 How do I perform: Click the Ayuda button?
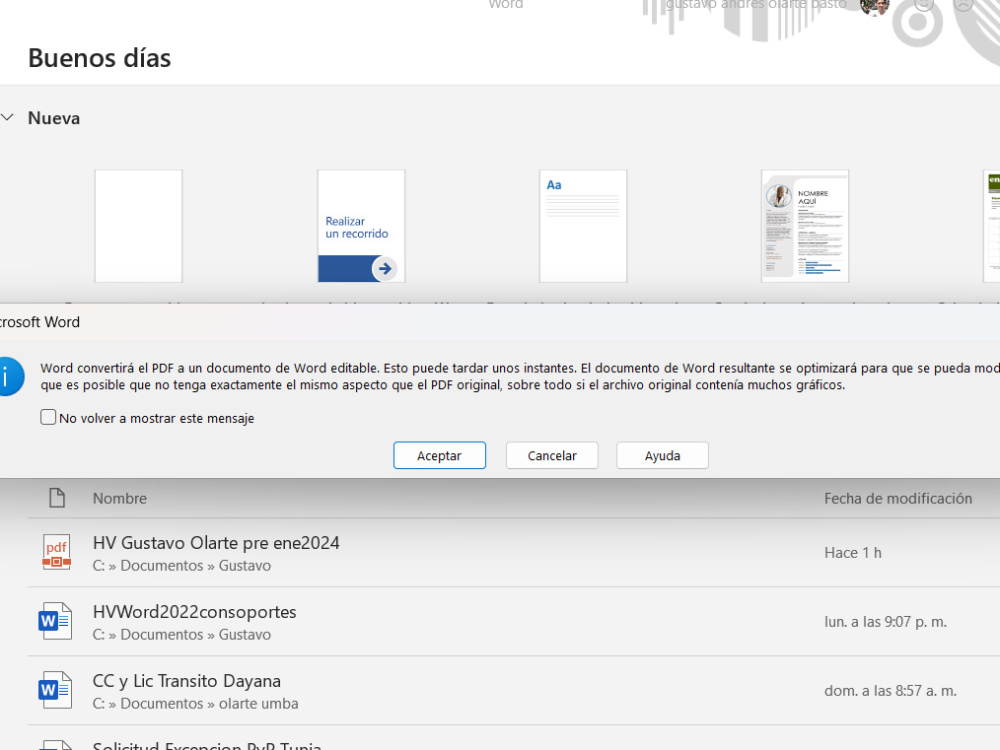click(x=662, y=455)
